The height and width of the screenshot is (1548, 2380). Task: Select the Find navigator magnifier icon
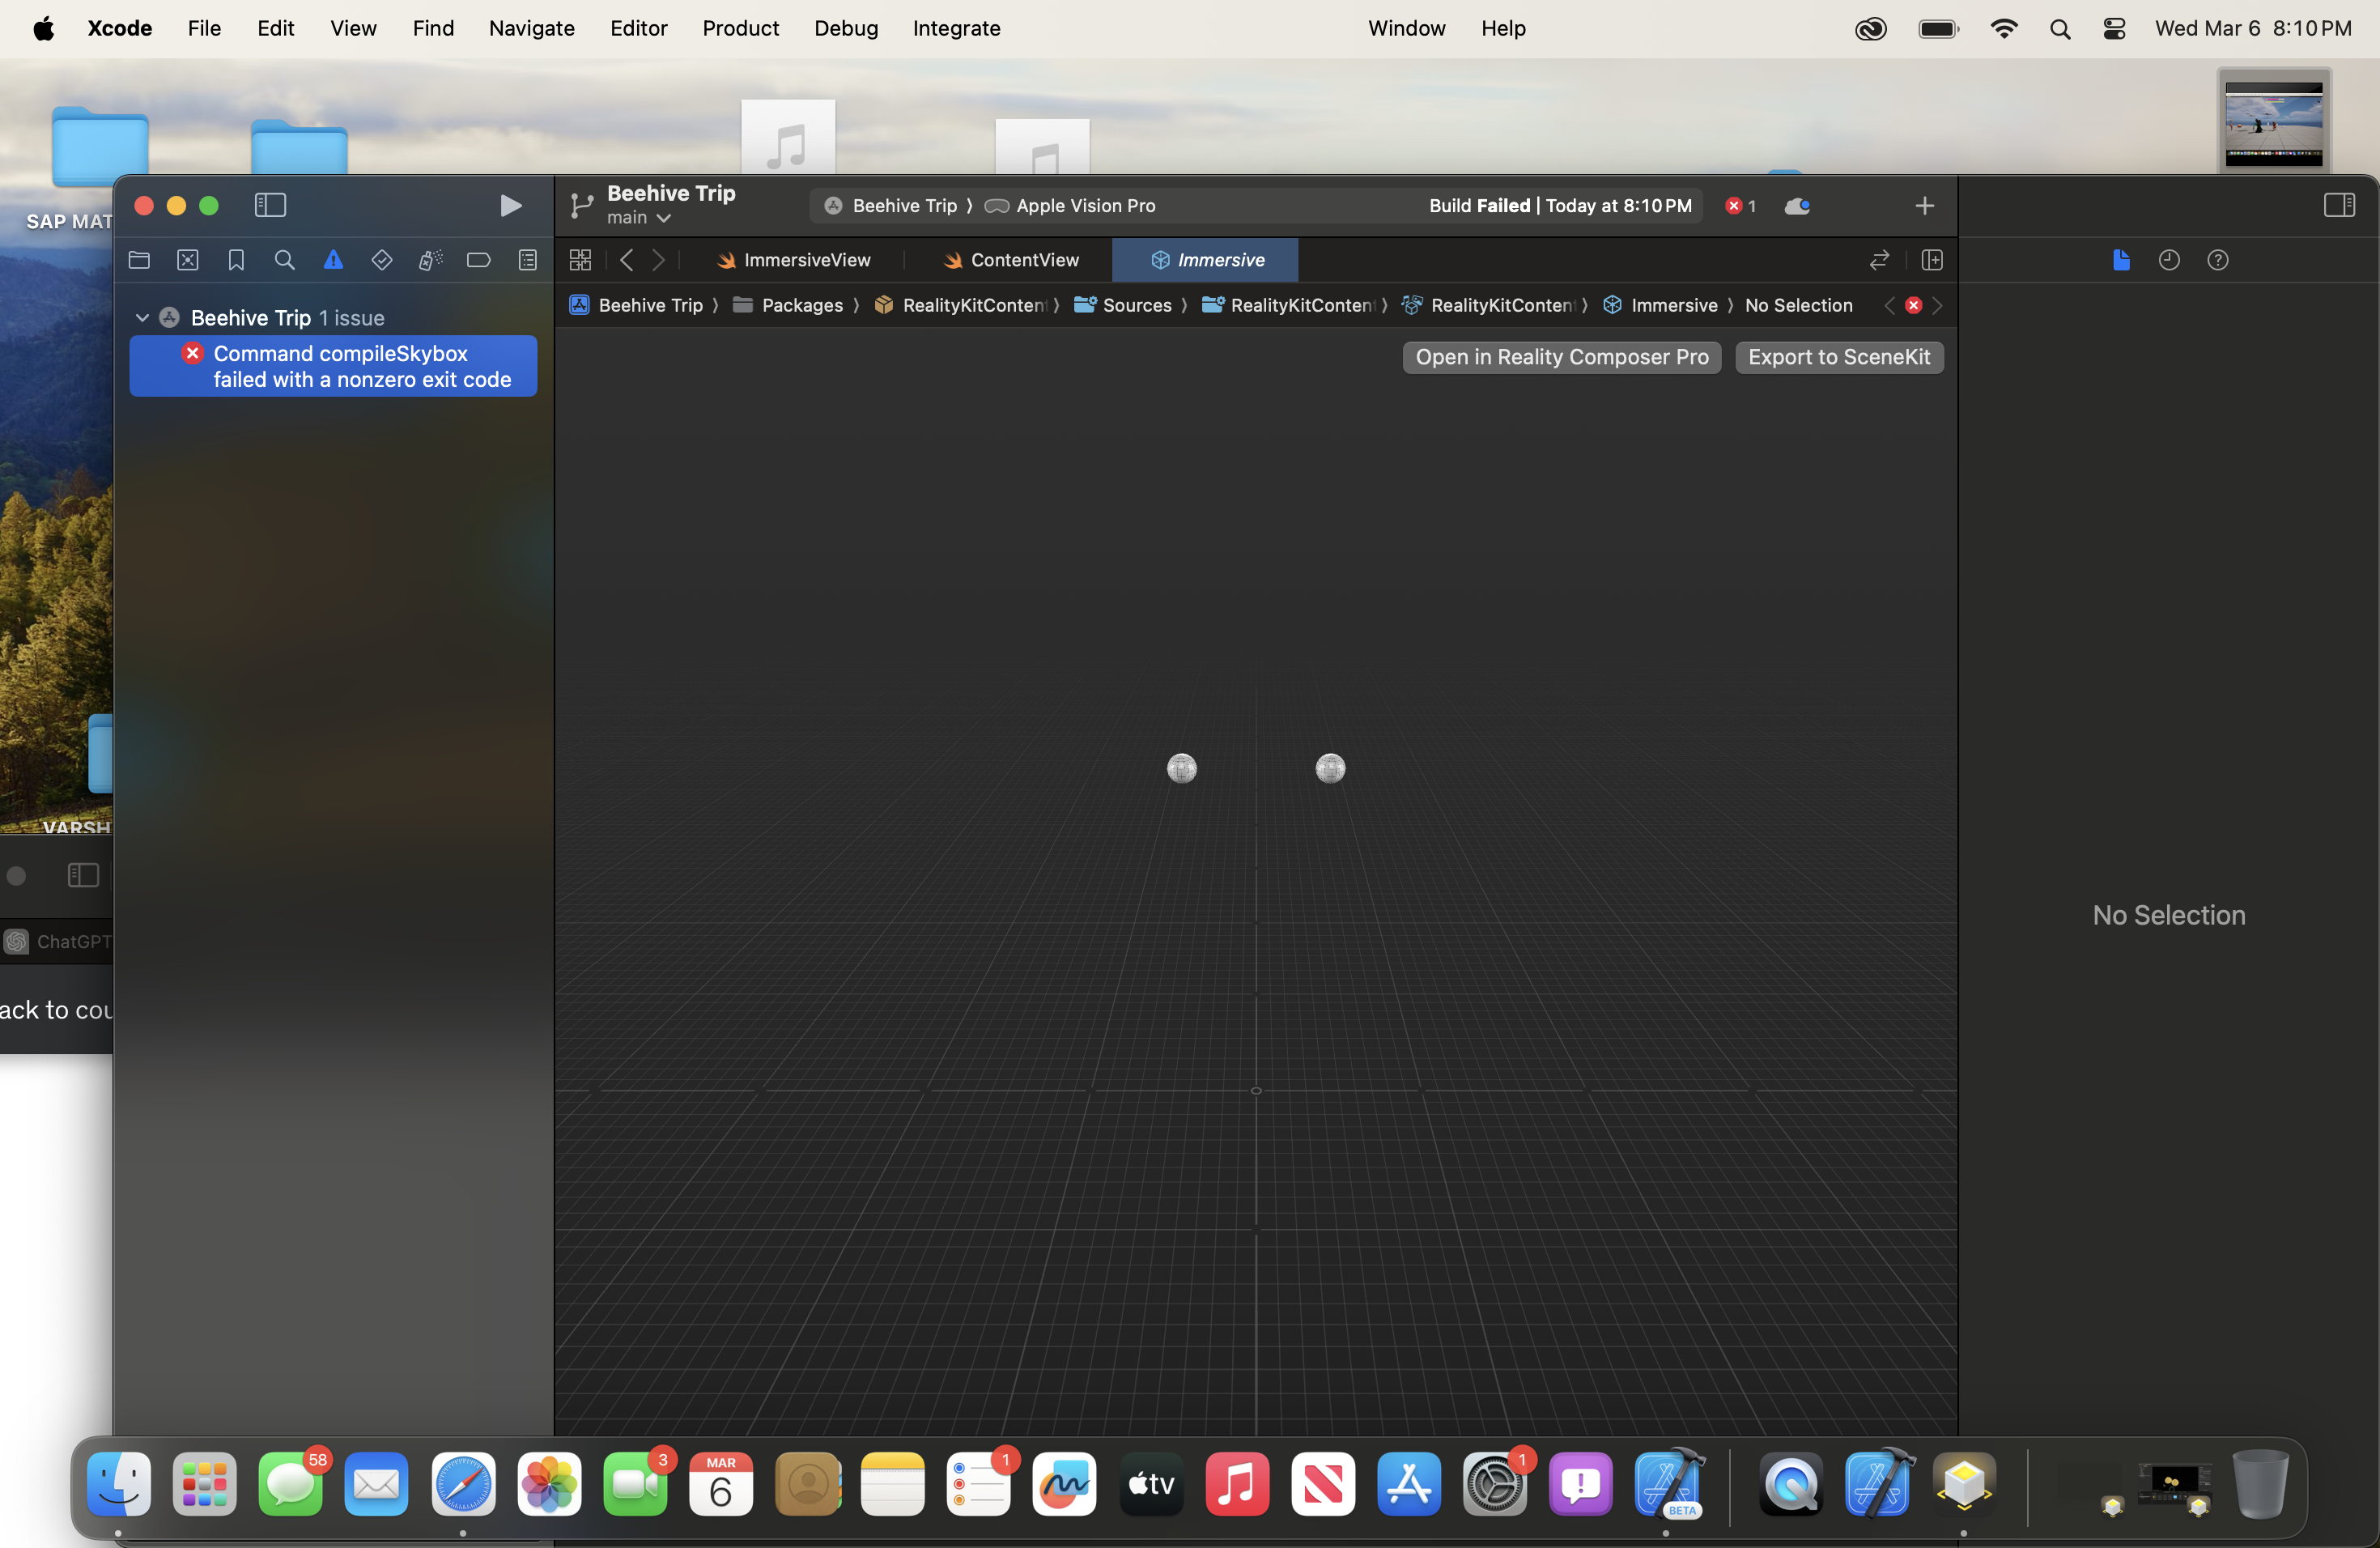(284, 260)
